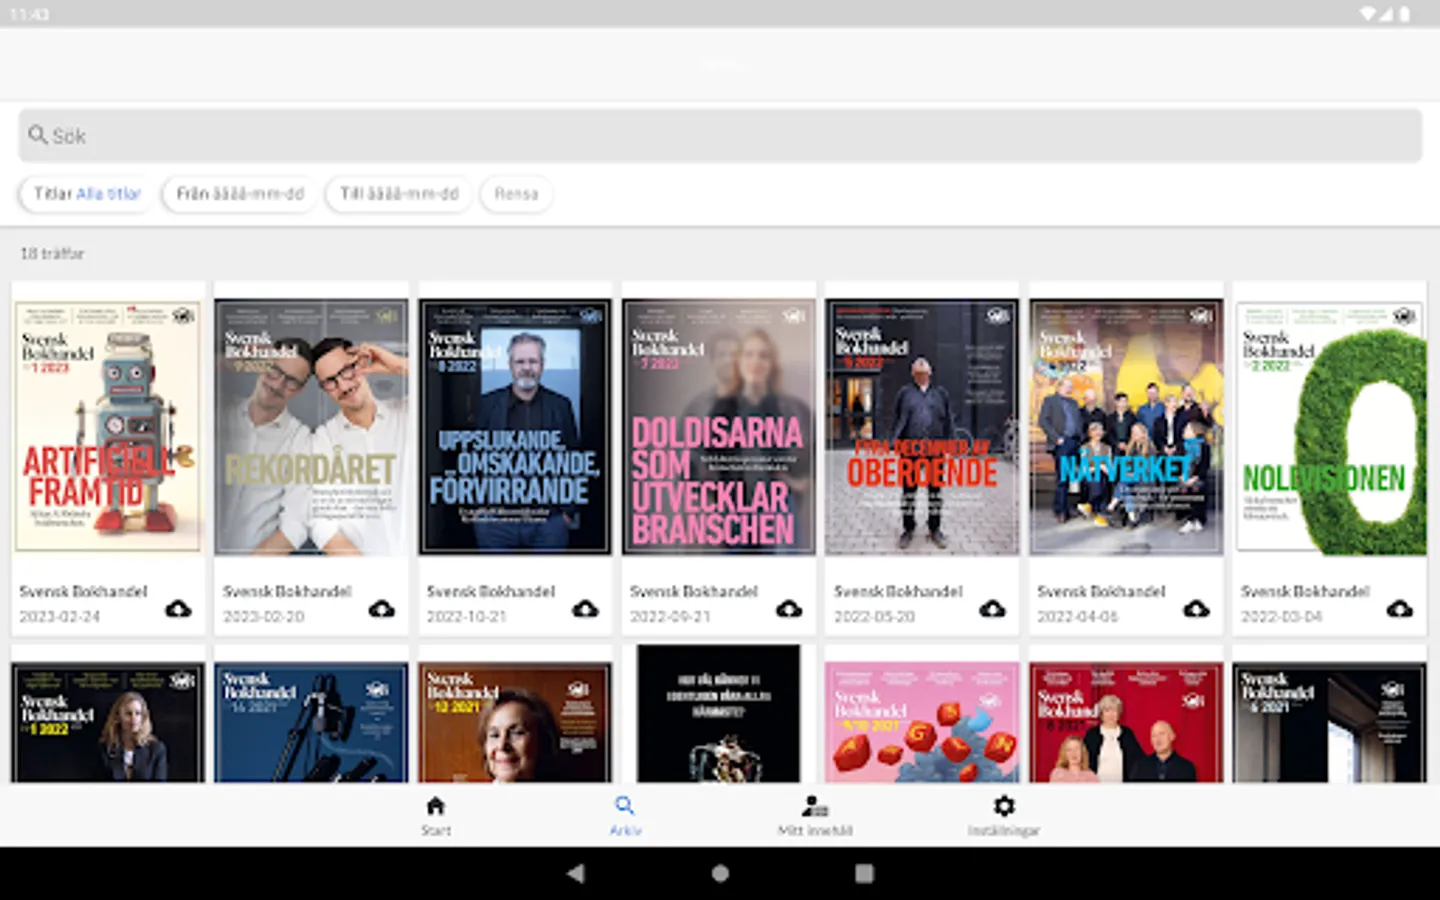Pick a Till end date
The image size is (1440, 900).
click(x=399, y=194)
